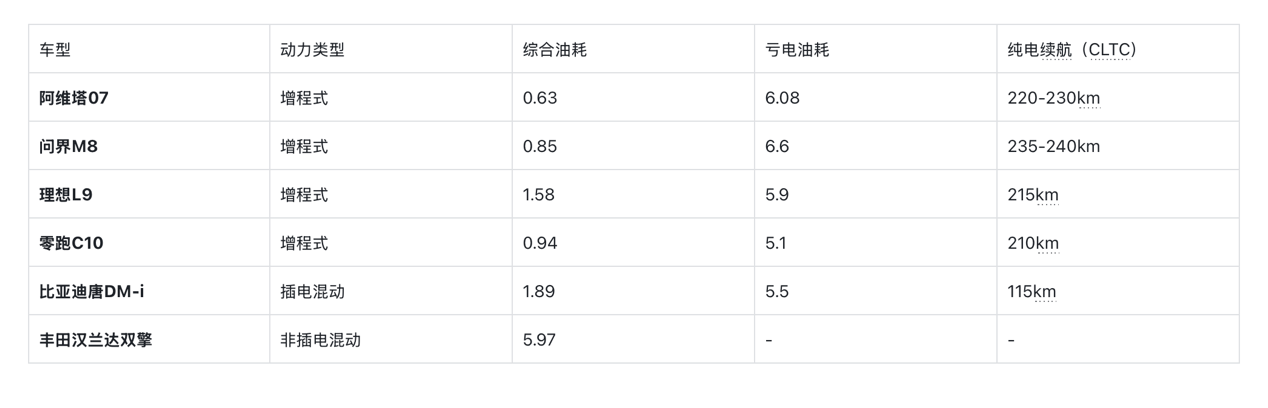Click the 220-230km range value
The width and height of the screenshot is (1268, 408).
coord(1054,98)
